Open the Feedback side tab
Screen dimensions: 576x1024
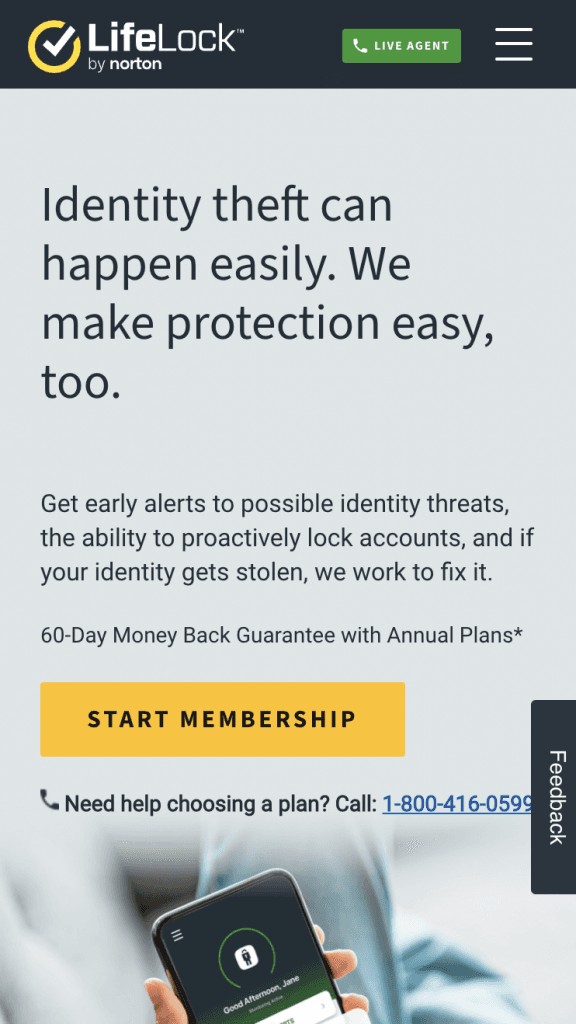tap(554, 797)
